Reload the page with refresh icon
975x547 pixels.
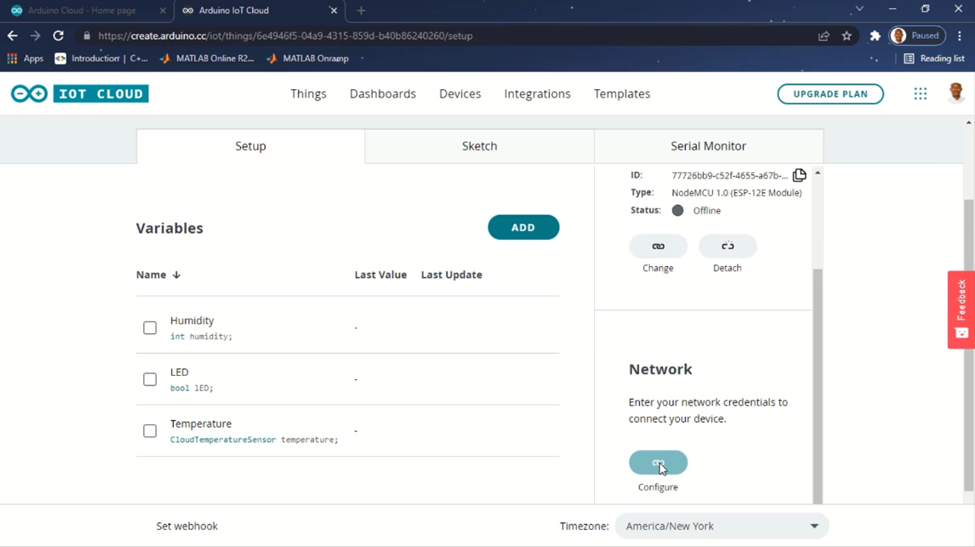[x=58, y=36]
